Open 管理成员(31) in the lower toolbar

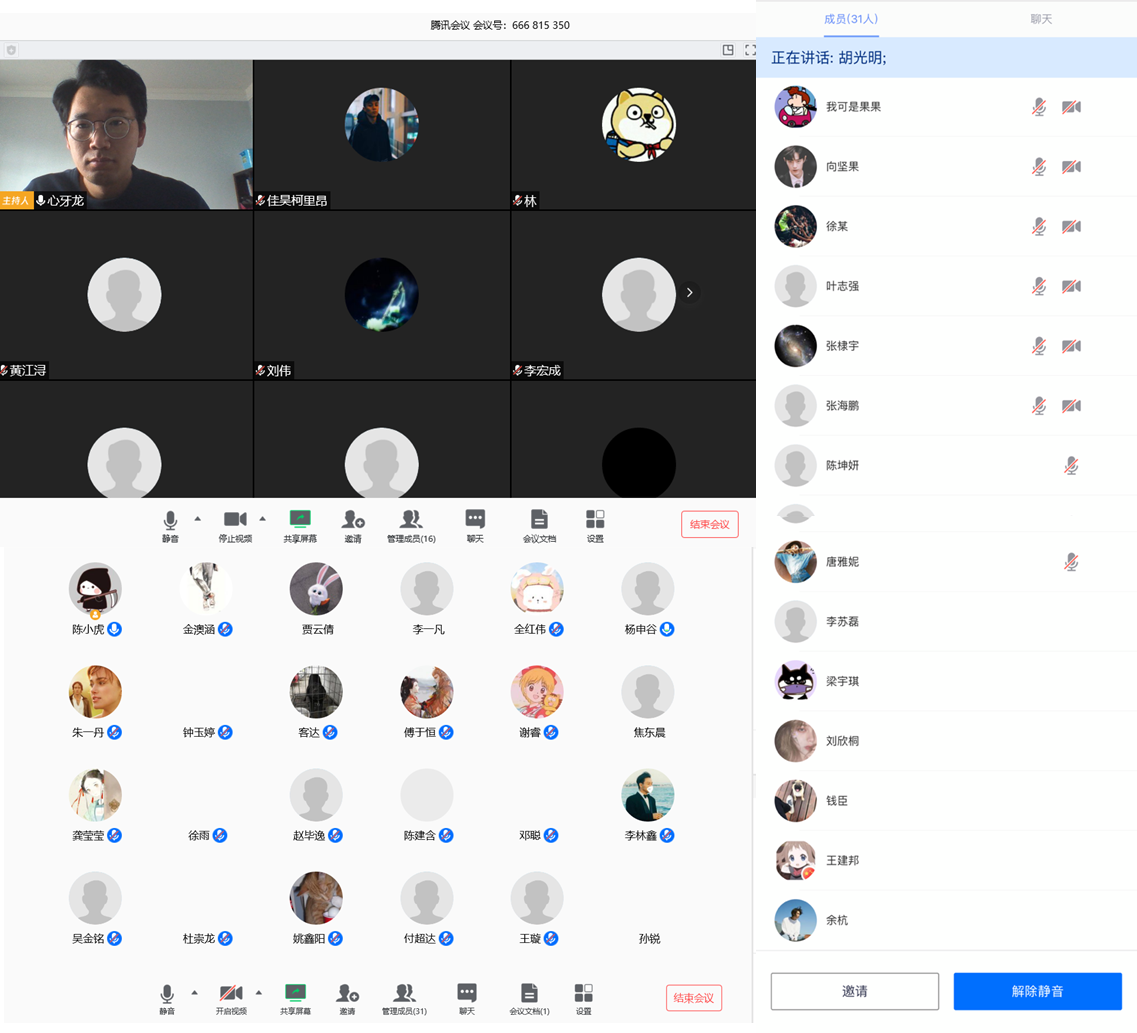pos(404,993)
